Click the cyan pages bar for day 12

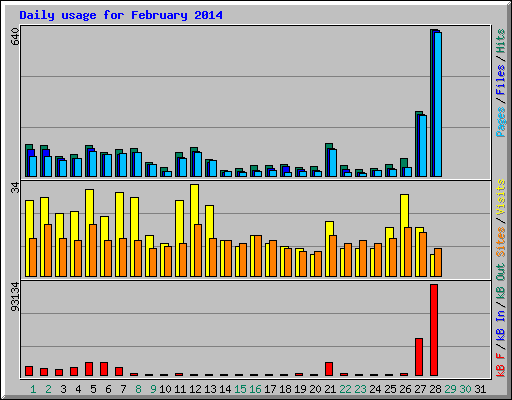[x=198, y=164]
